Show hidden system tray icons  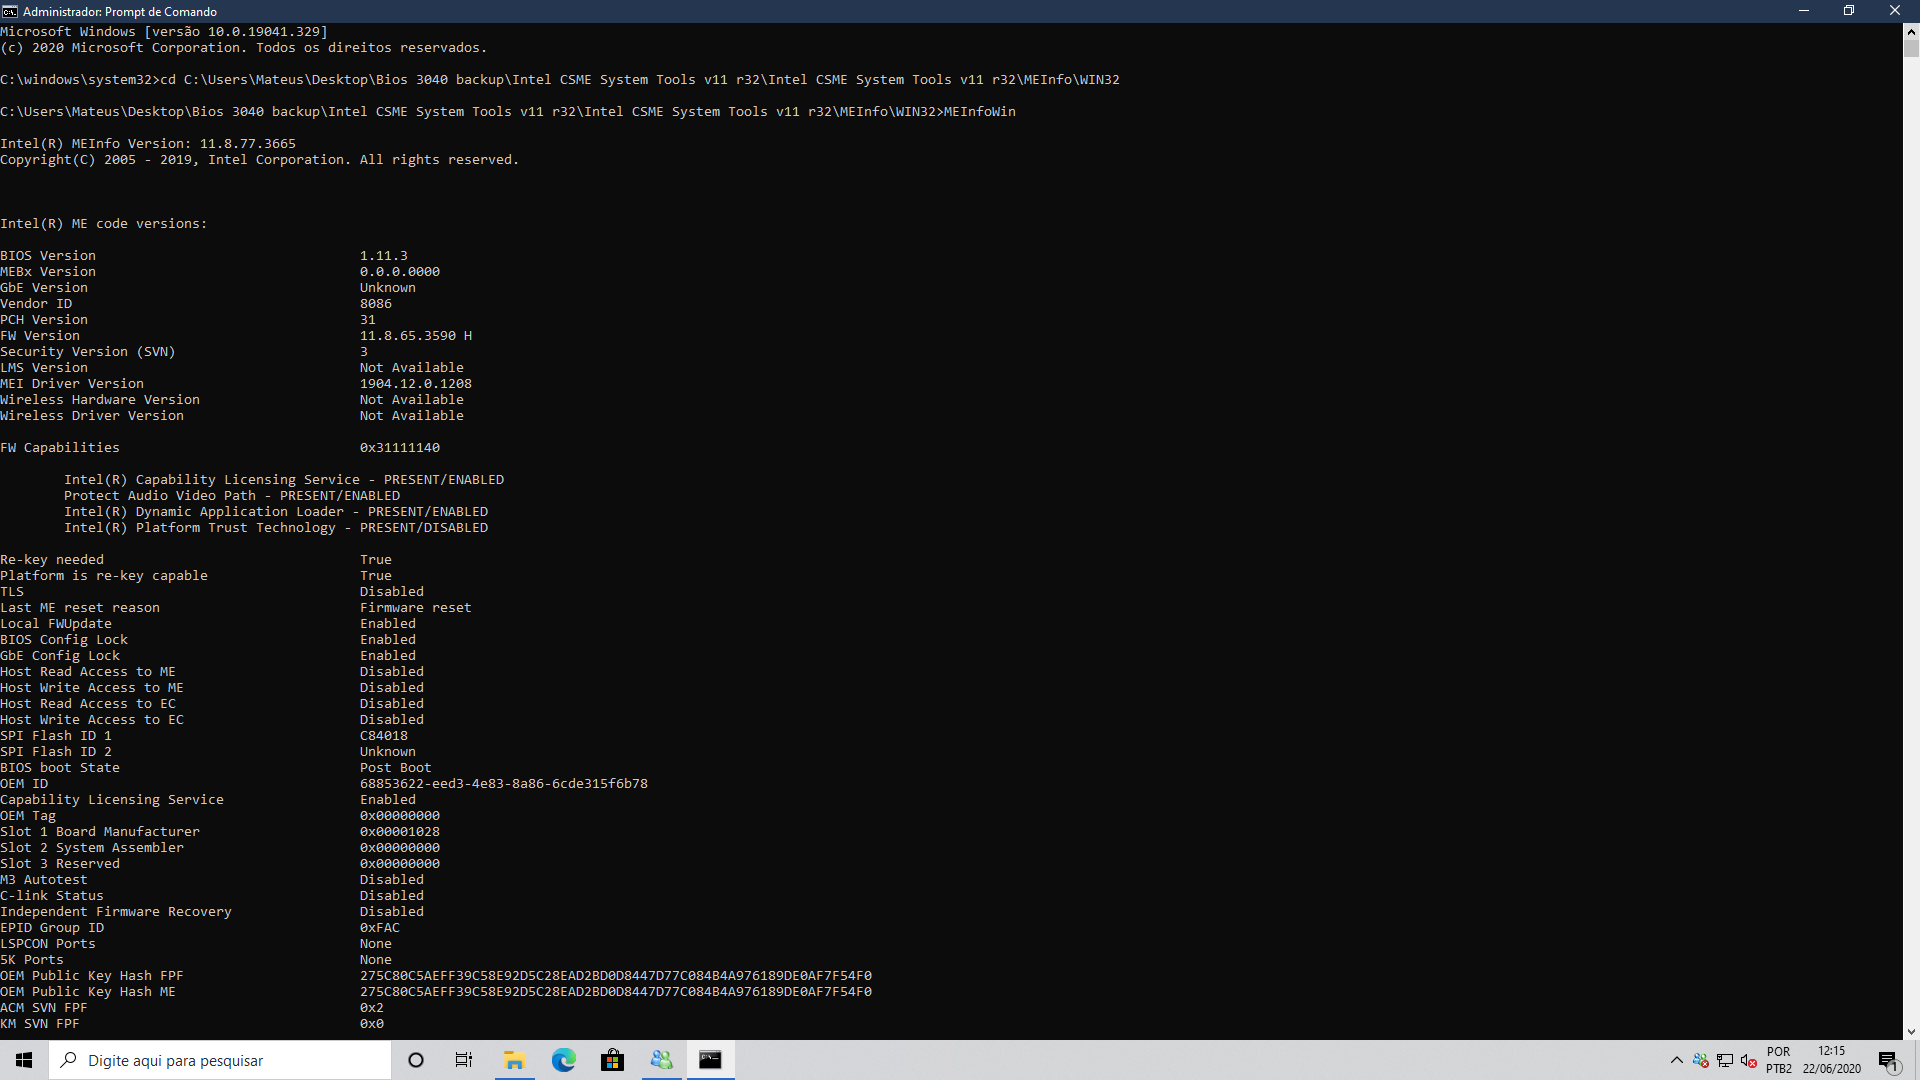pos(1677,1060)
